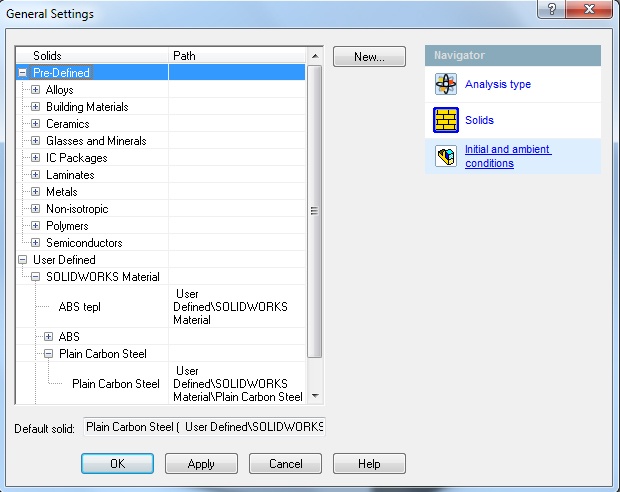Expand the Building Materials category

point(35,106)
